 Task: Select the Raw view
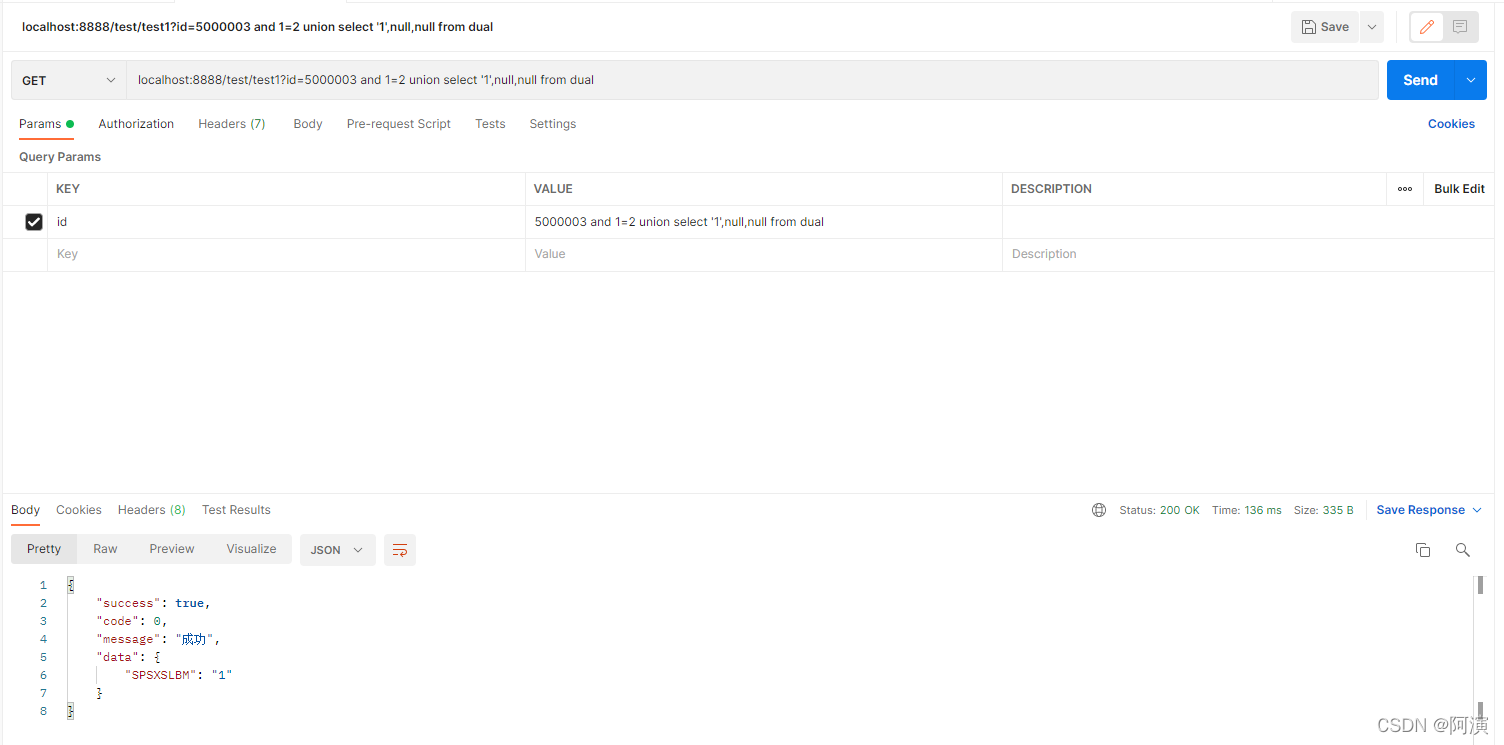[x=105, y=549]
